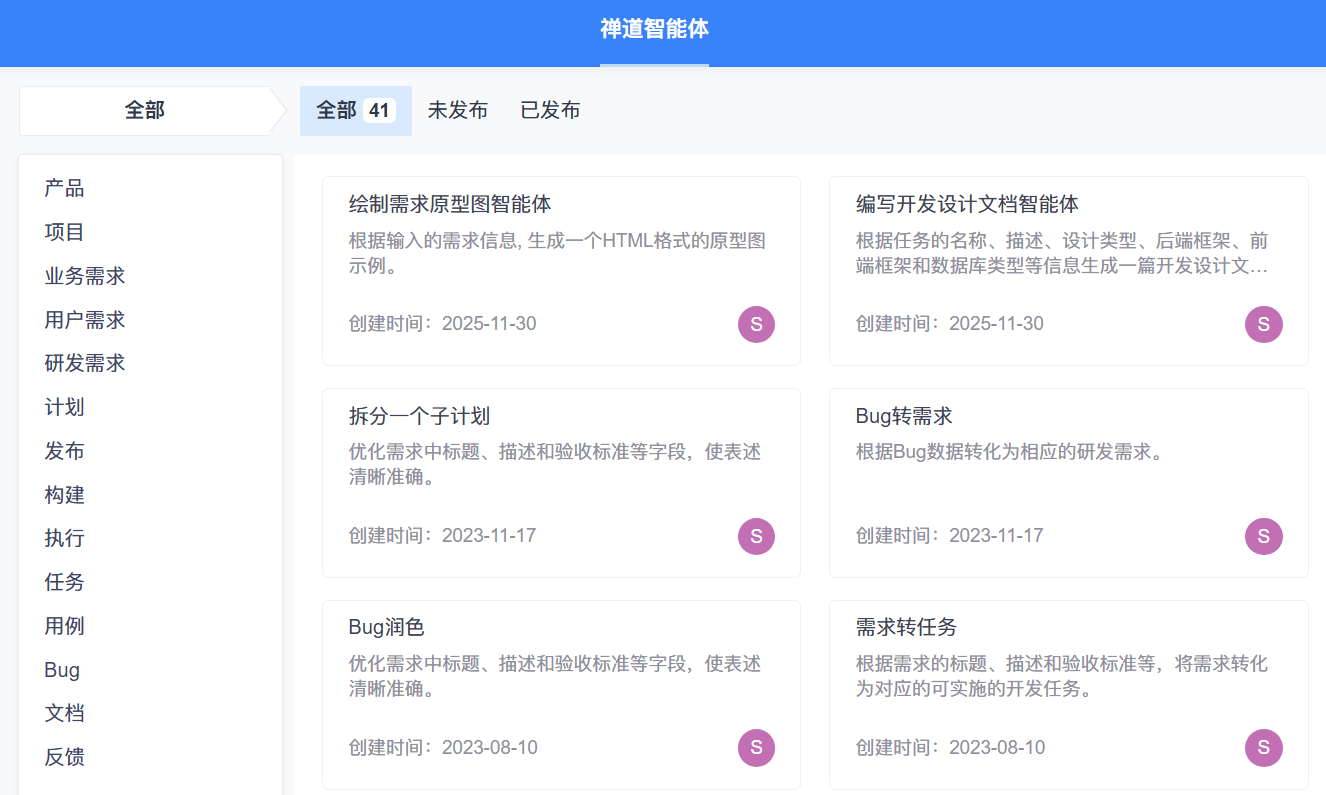Image resolution: width=1326 pixels, height=795 pixels.
Task: Open the 编写开发设计文档智能体 card title
Action: [x=967, y=204]
